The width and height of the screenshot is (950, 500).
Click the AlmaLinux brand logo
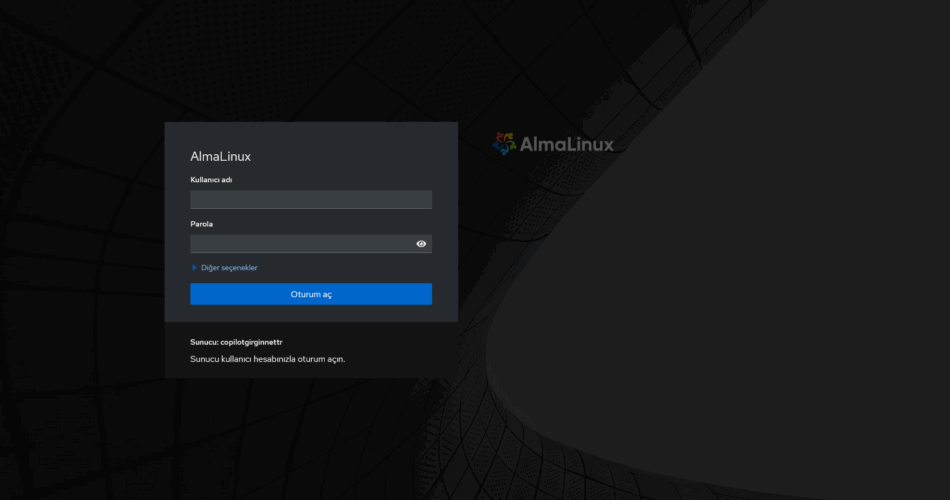click(x=553, y=144)
